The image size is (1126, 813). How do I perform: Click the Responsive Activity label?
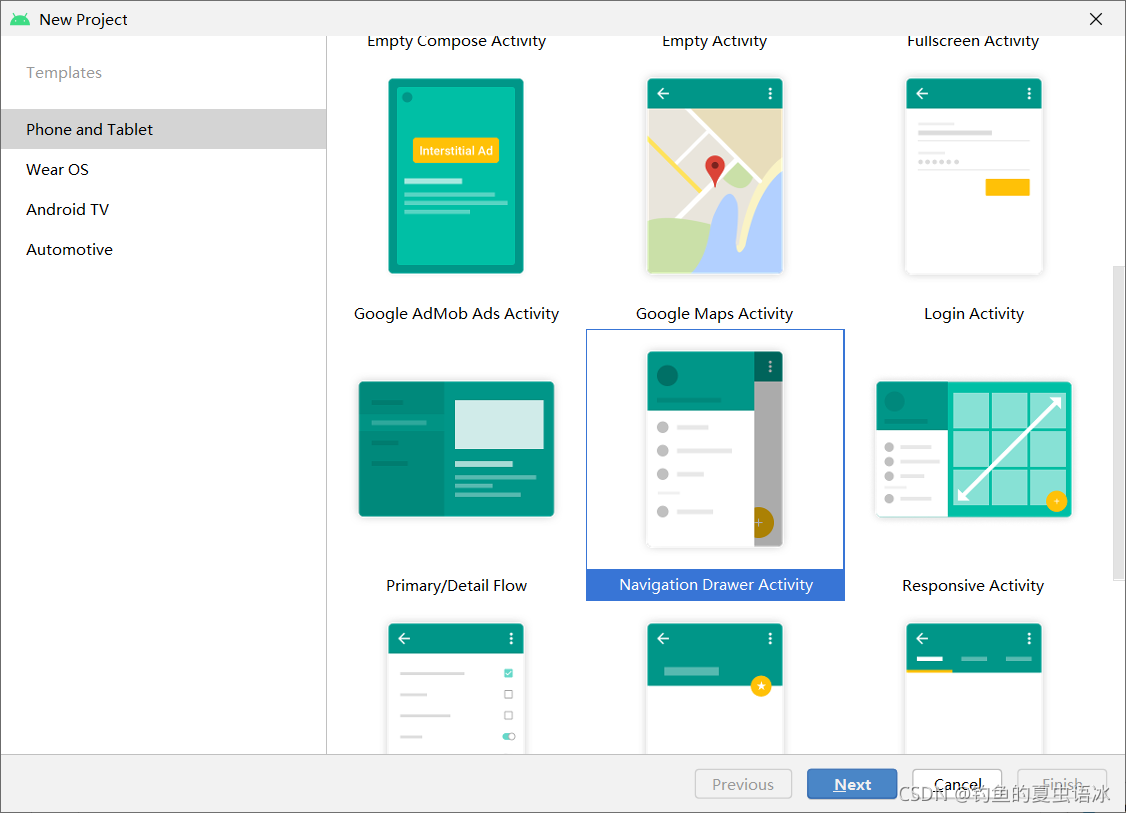(x=973, y=585)
